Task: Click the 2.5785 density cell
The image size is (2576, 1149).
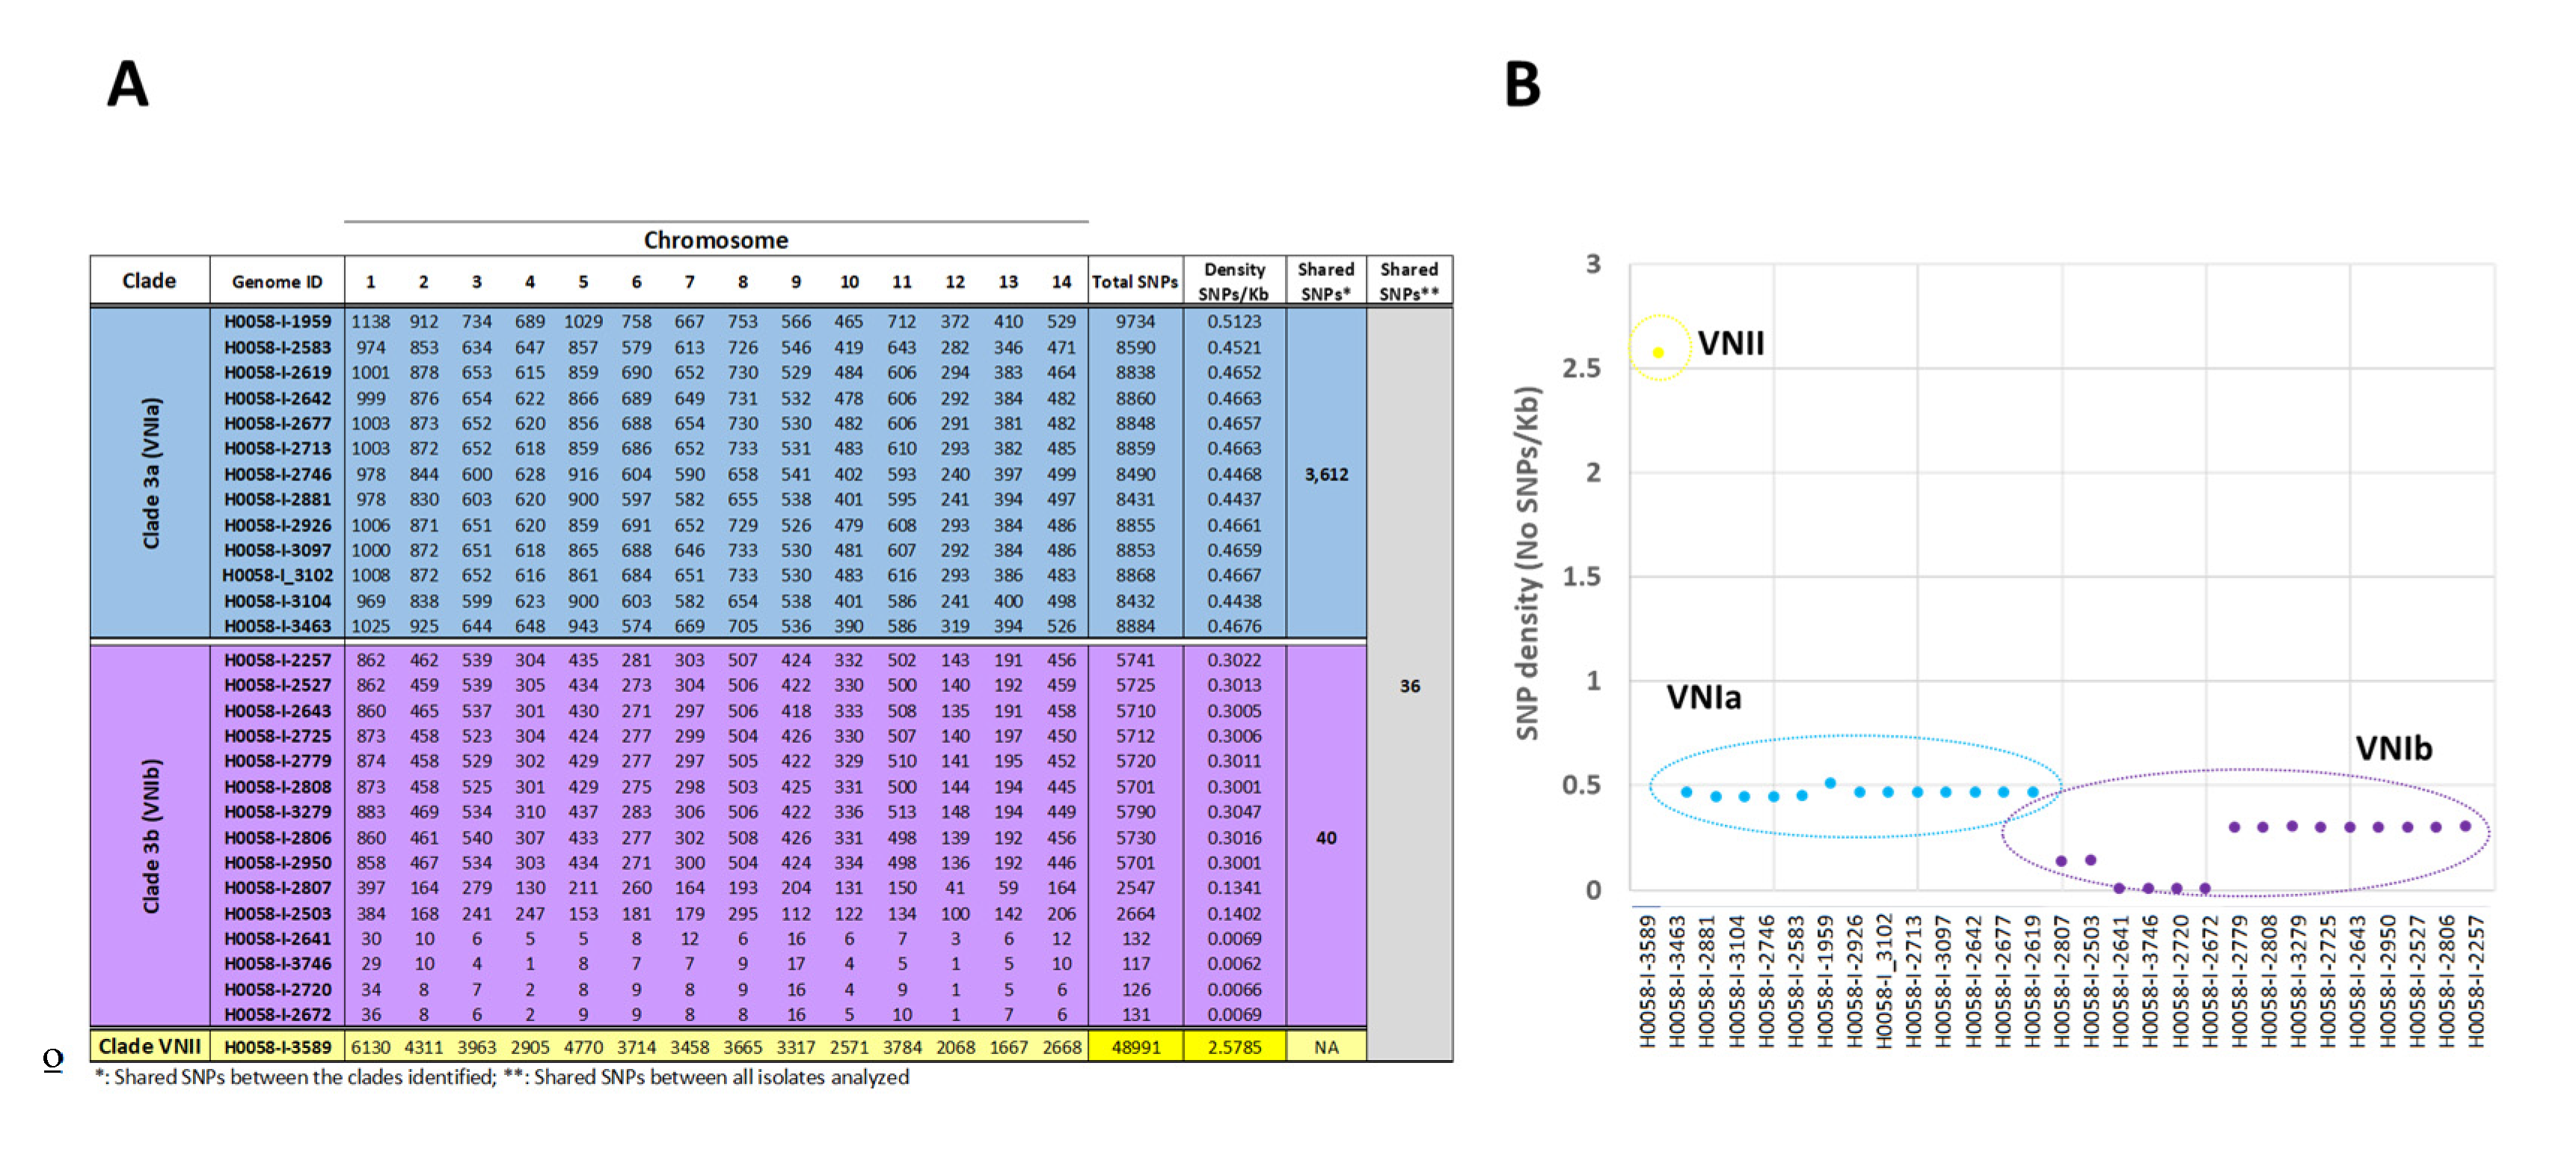Action: (x=1234, y=1047)
